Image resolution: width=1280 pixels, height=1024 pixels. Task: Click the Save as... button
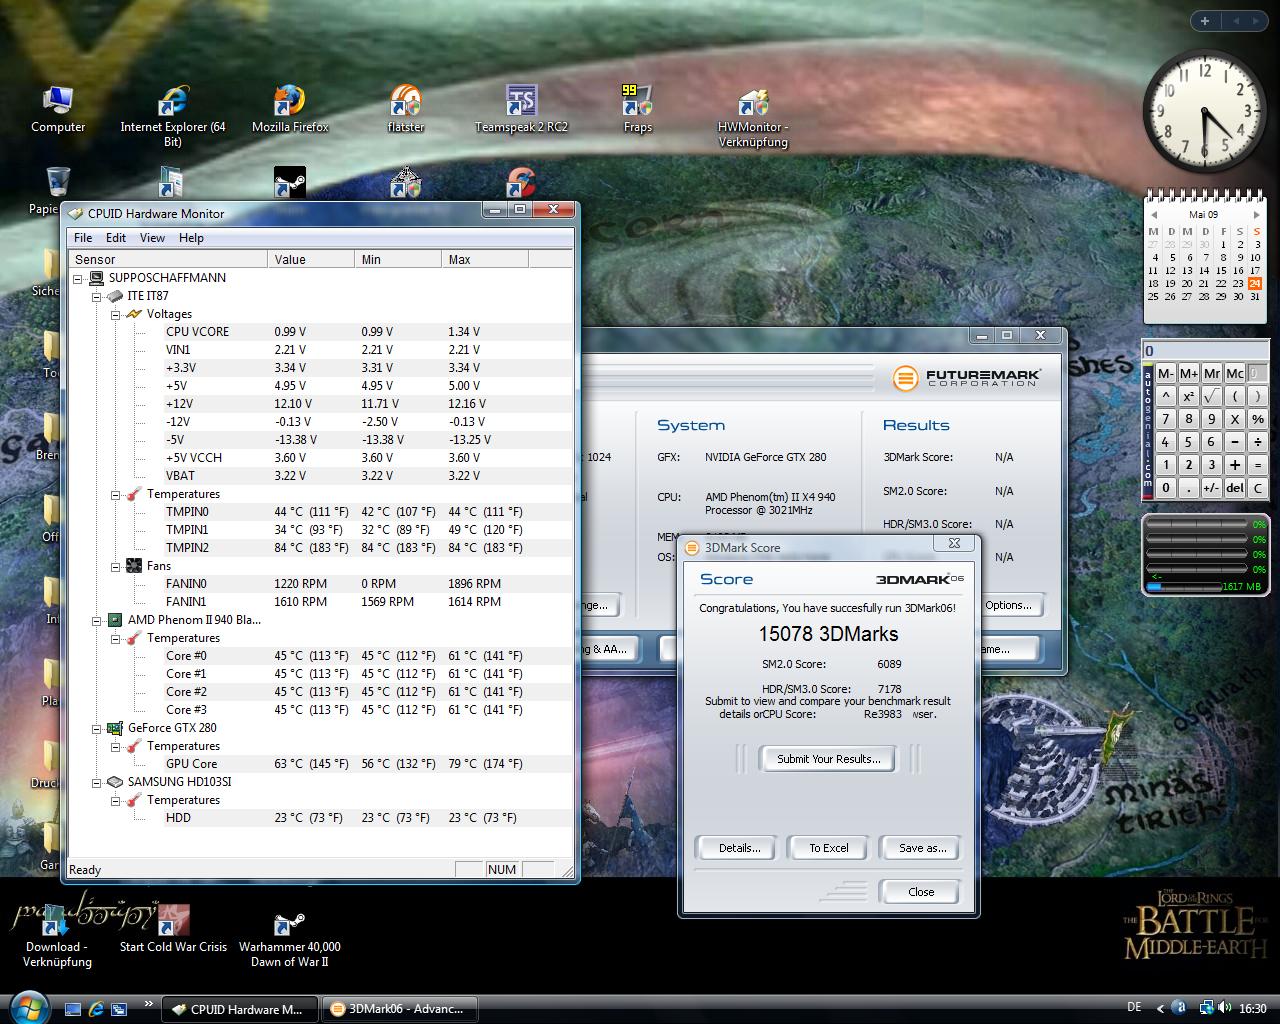click(x=922, y=848)
